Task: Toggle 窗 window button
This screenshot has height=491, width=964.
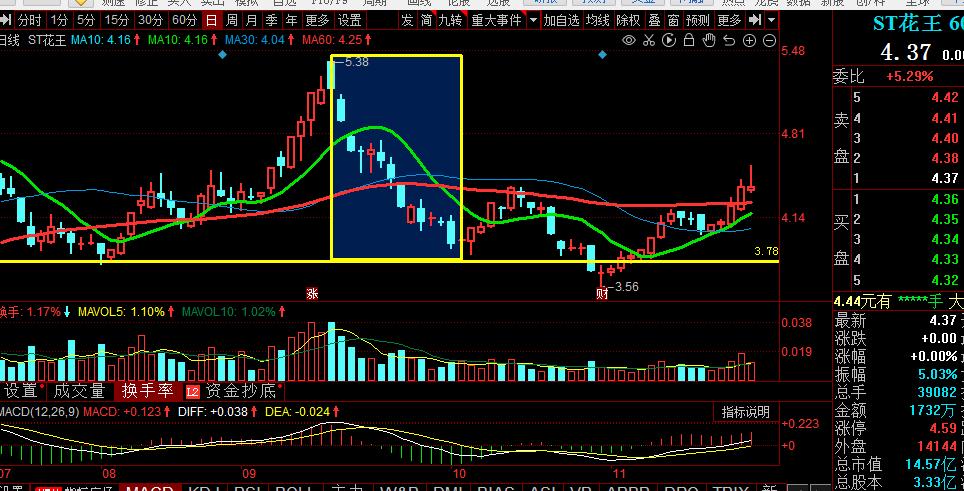Action: [x=674, y=20]
